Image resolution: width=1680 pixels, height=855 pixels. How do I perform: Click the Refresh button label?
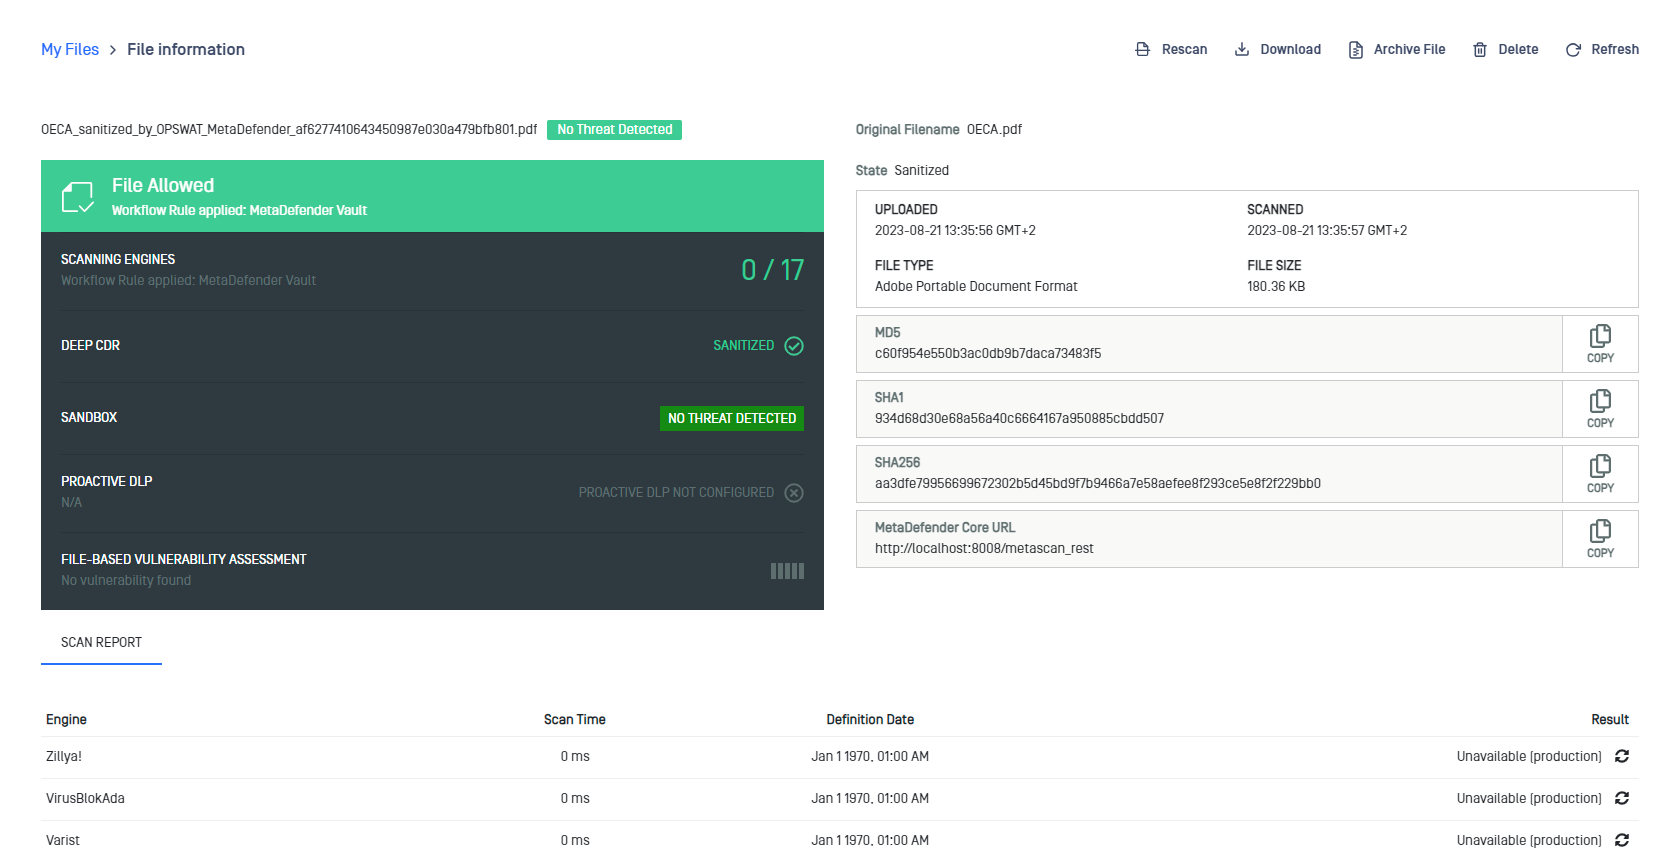(1615, 49)
